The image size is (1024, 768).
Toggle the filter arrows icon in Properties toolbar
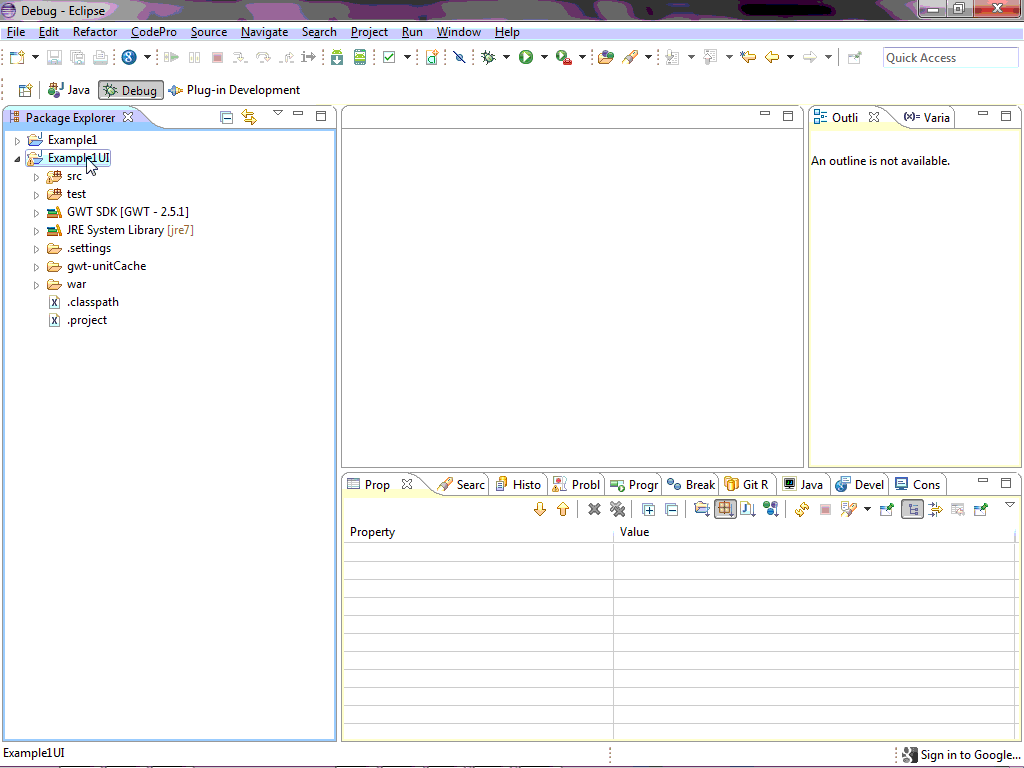click(x=935, y=509)
